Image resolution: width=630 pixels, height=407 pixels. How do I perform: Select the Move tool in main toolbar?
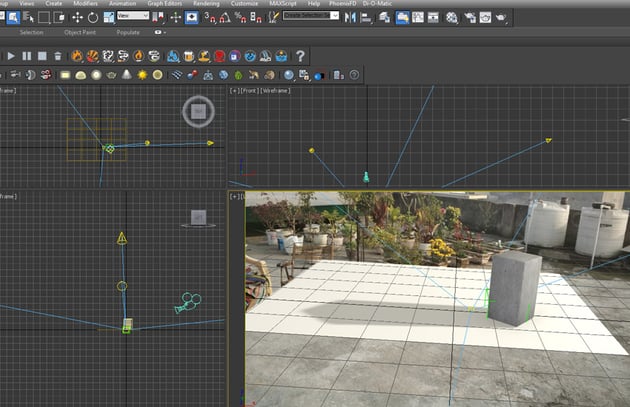click(x=77, y=17)
